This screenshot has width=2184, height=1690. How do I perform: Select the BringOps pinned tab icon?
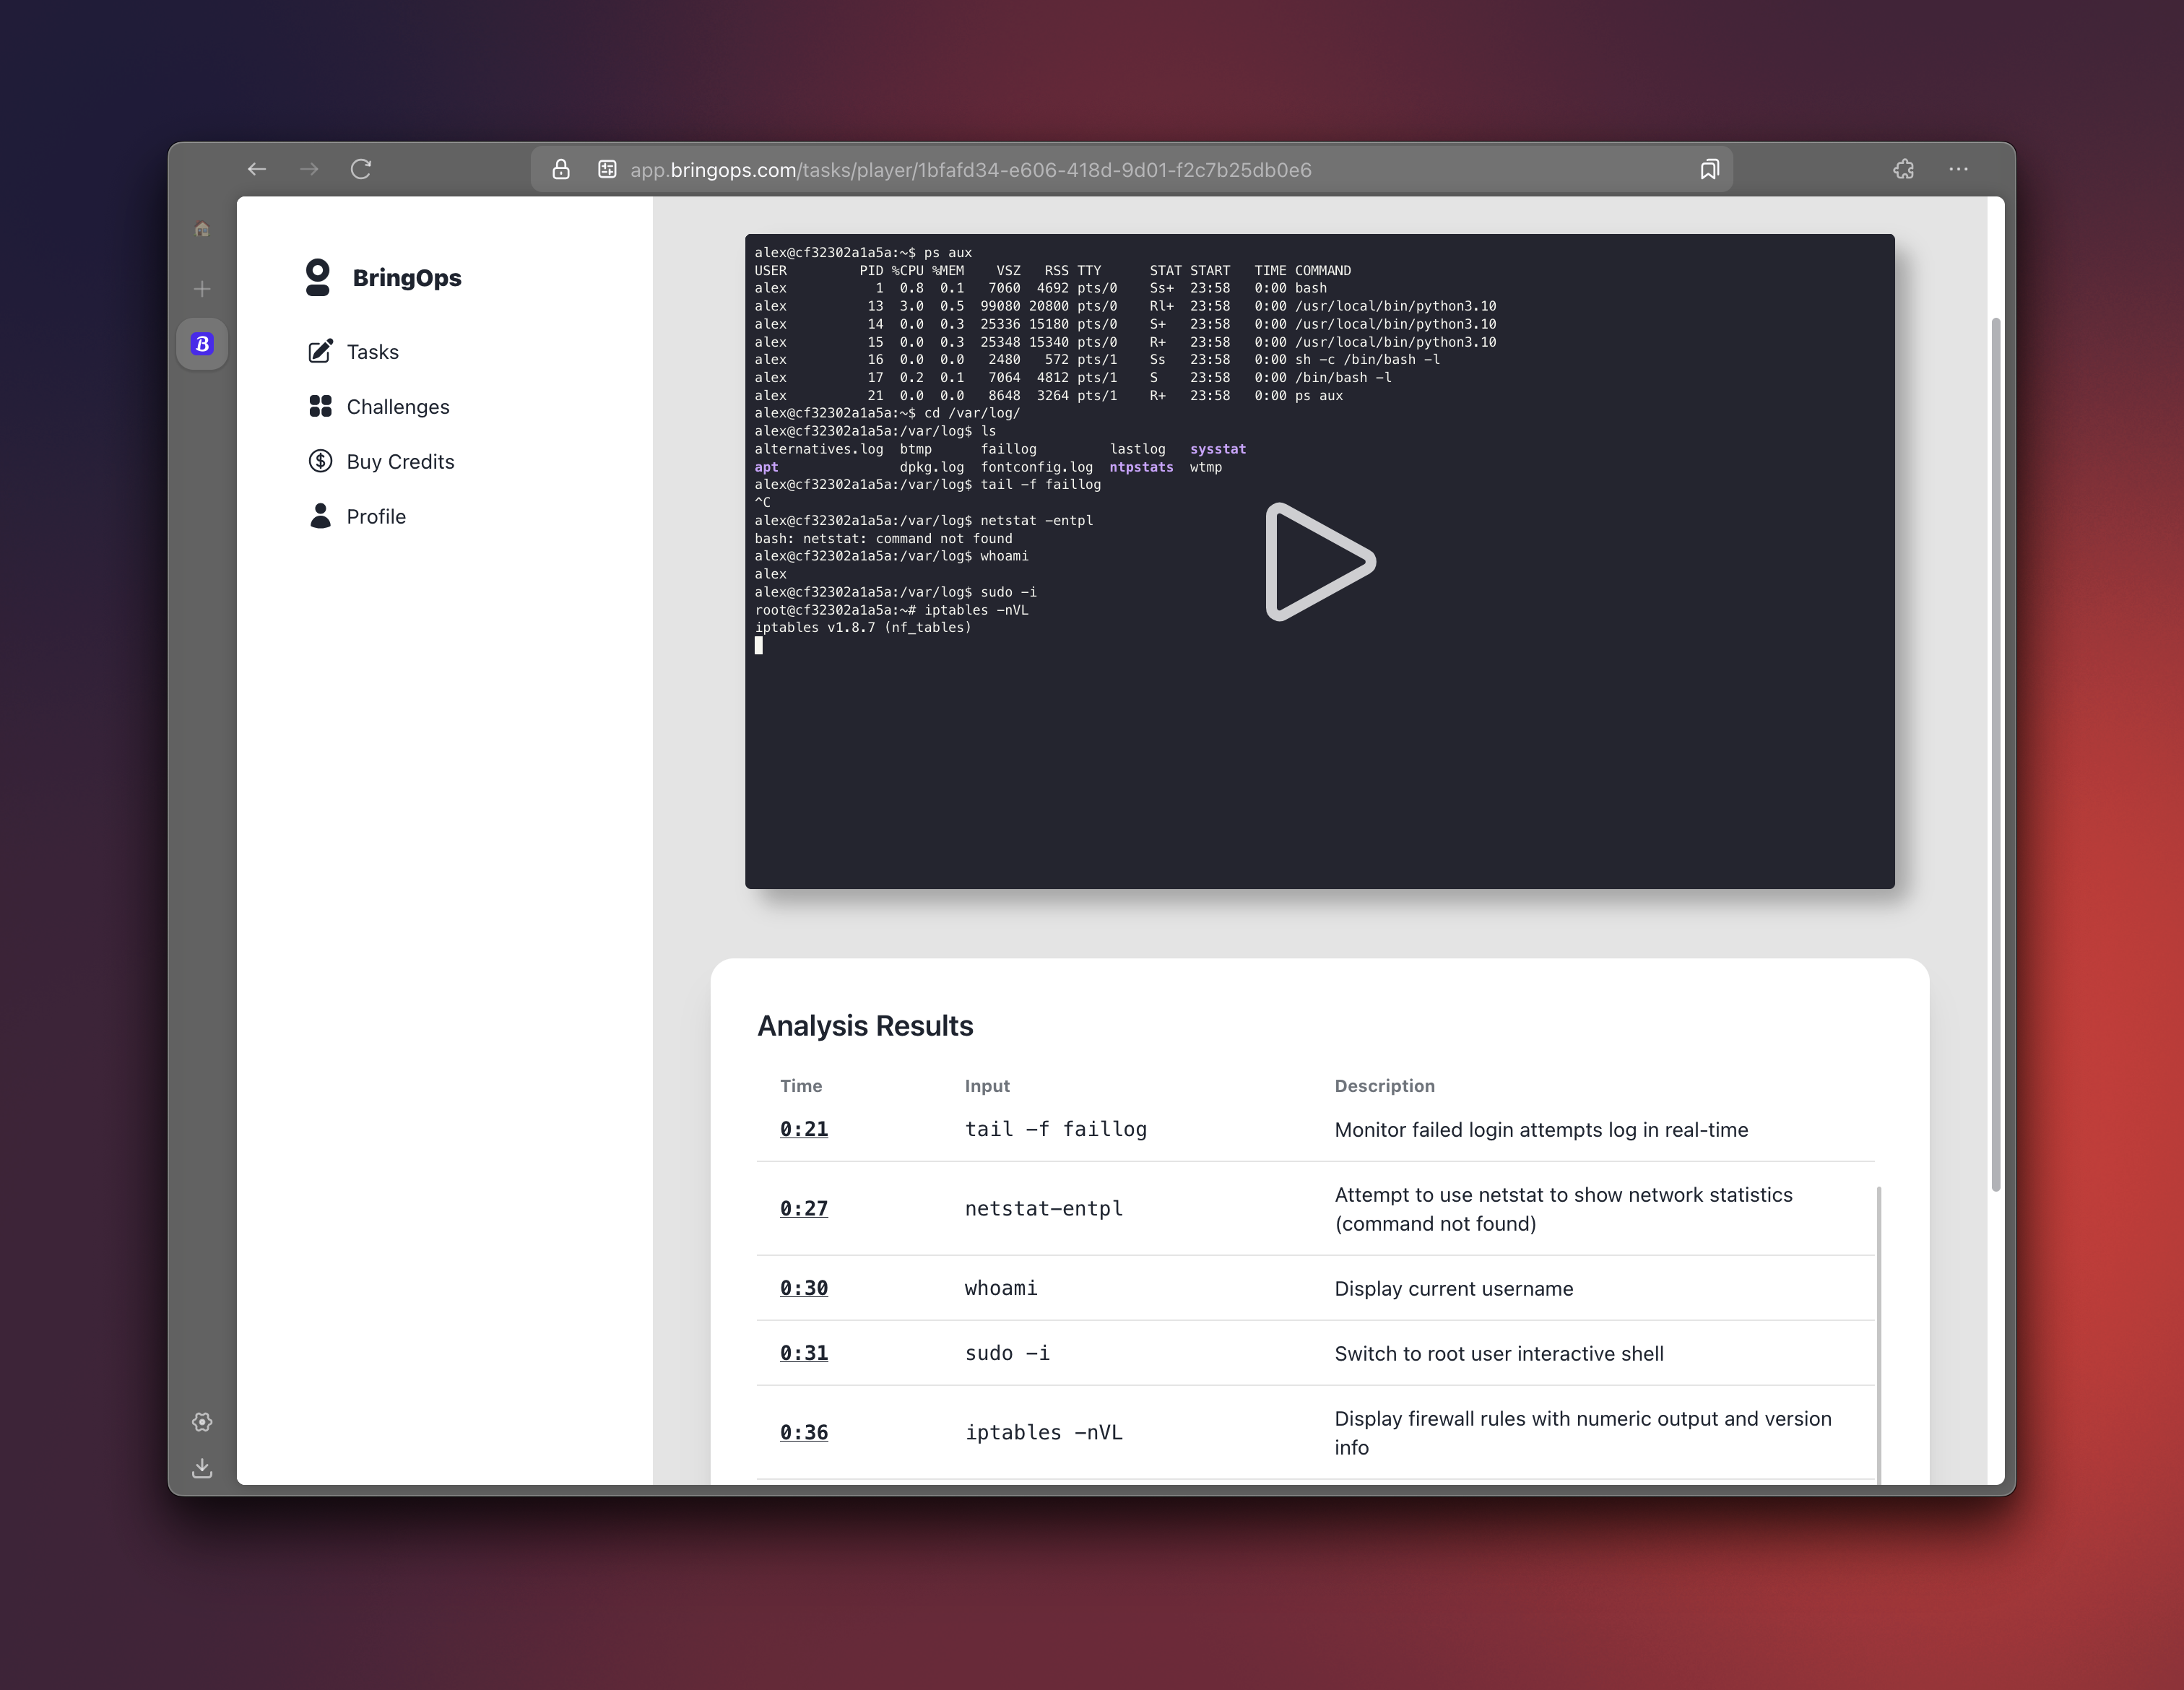click(202, 344)
